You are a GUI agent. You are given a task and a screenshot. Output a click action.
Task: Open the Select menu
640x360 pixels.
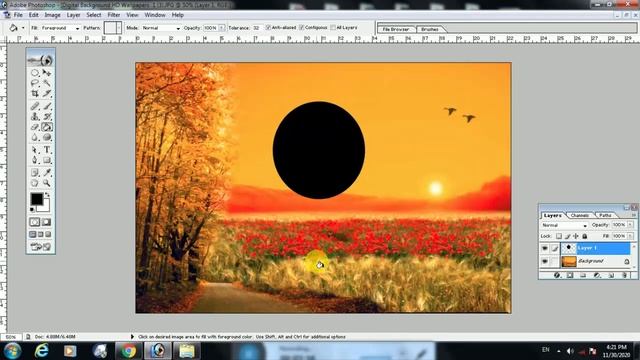93,15
